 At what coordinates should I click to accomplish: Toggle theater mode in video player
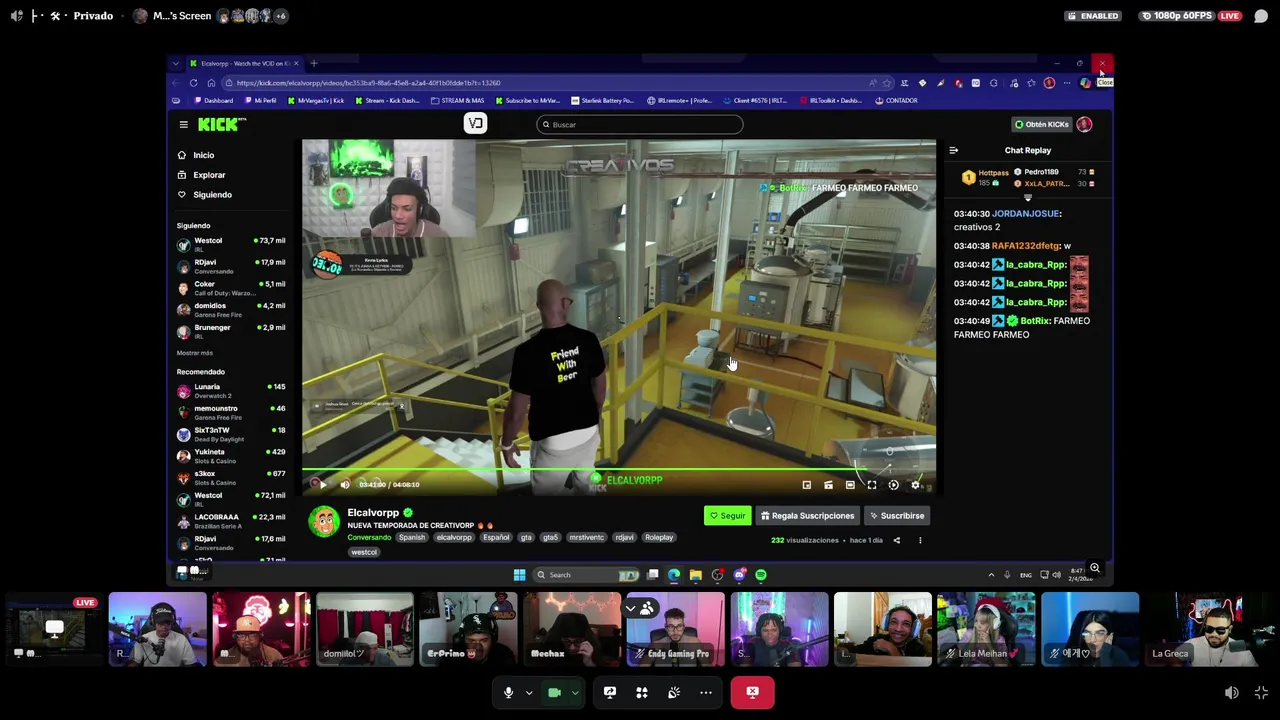point(850,485)
